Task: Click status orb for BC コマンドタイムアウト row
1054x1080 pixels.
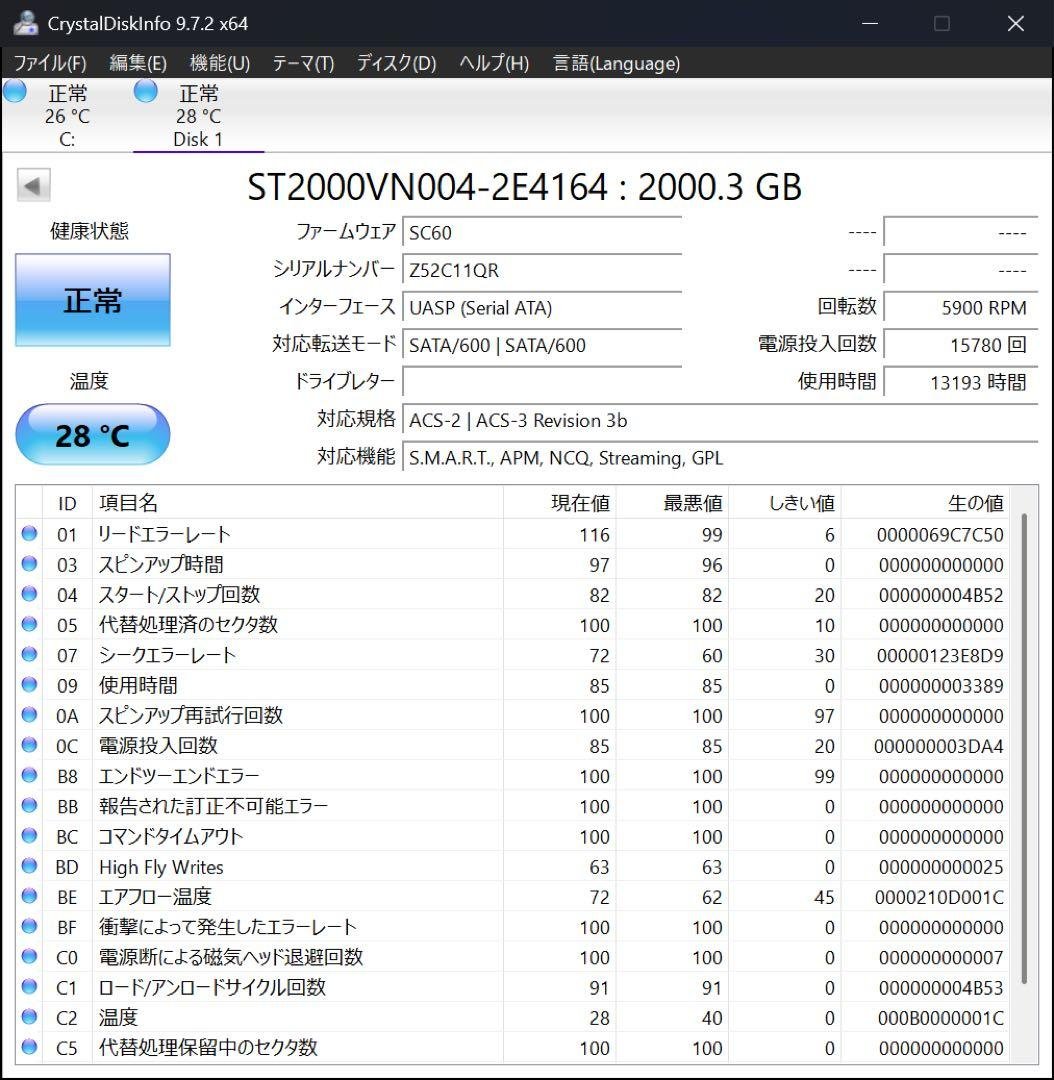Action: [29, 835]
